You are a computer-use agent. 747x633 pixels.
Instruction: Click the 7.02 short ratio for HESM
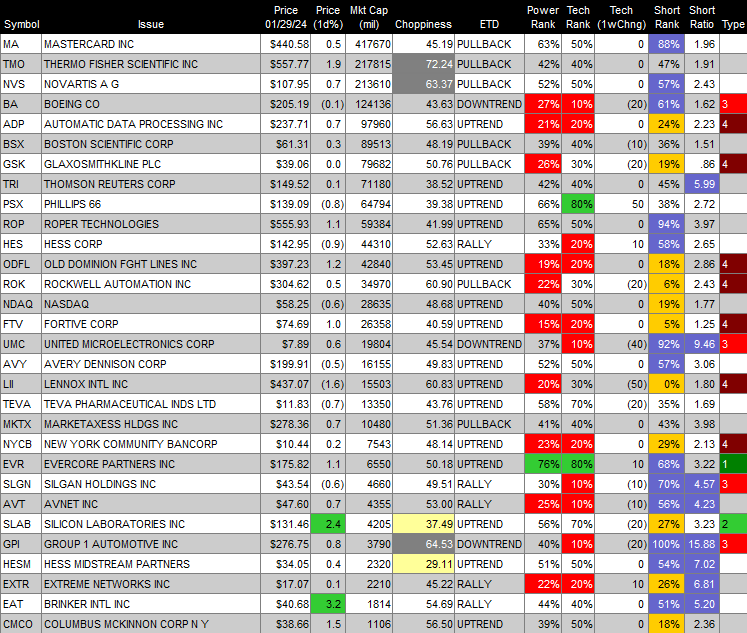tap(702, 564)
